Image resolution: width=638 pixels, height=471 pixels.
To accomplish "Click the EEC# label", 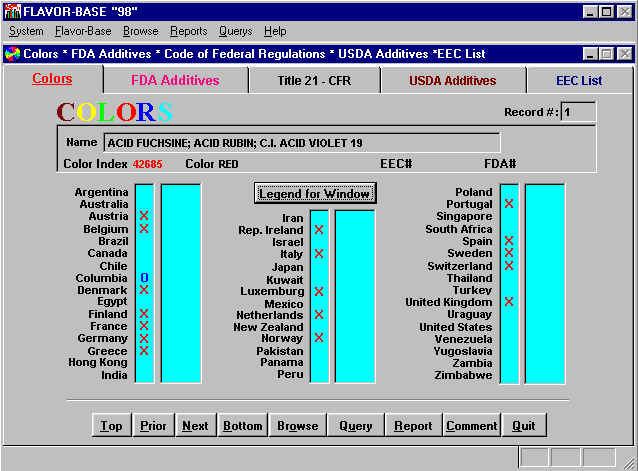I will pos(396,164).
